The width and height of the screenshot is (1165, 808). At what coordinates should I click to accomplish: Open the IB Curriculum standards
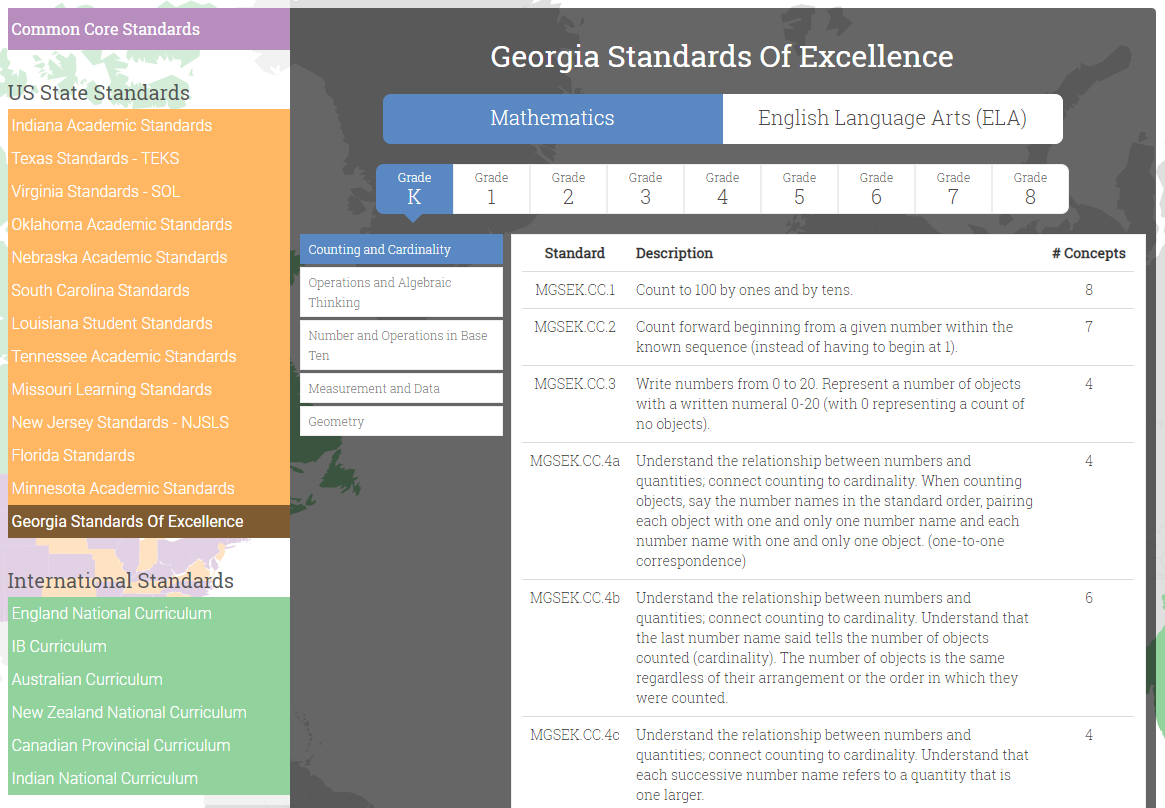point(58,646)
